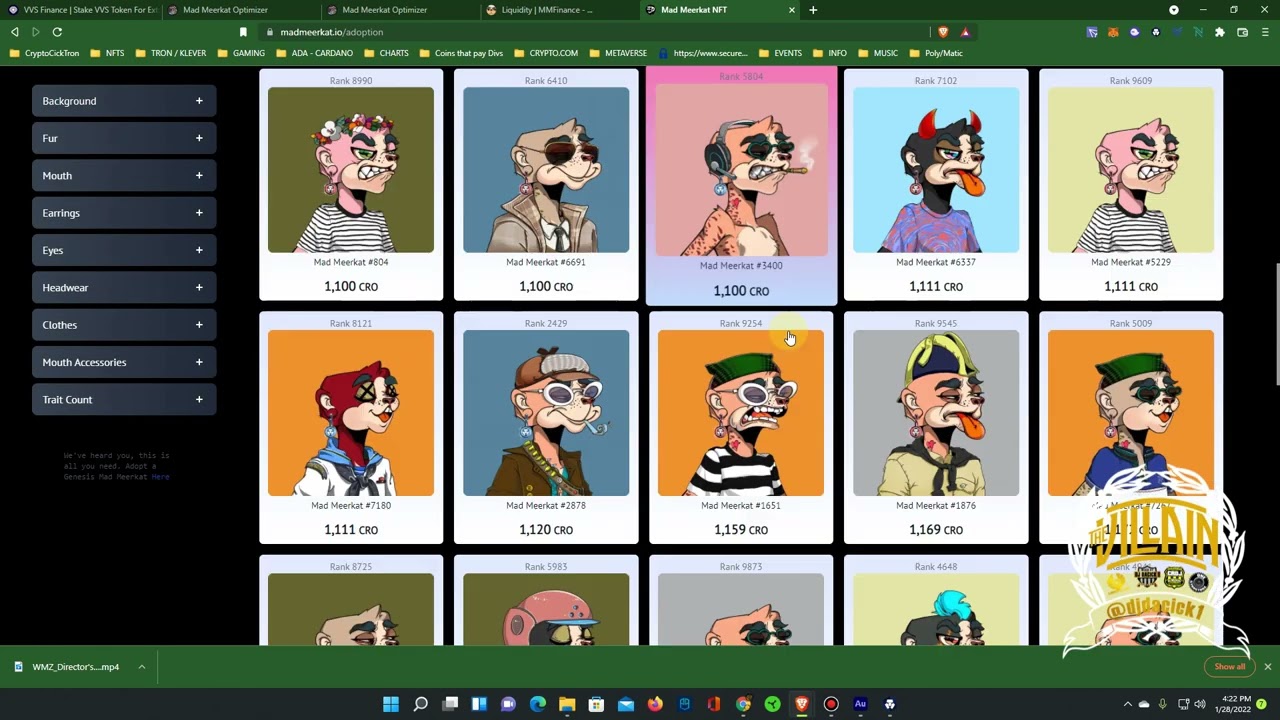Screen dimensions: 1280x720
Task: Open Google Chrome from taskbar
Action: [x=743, y=704]
